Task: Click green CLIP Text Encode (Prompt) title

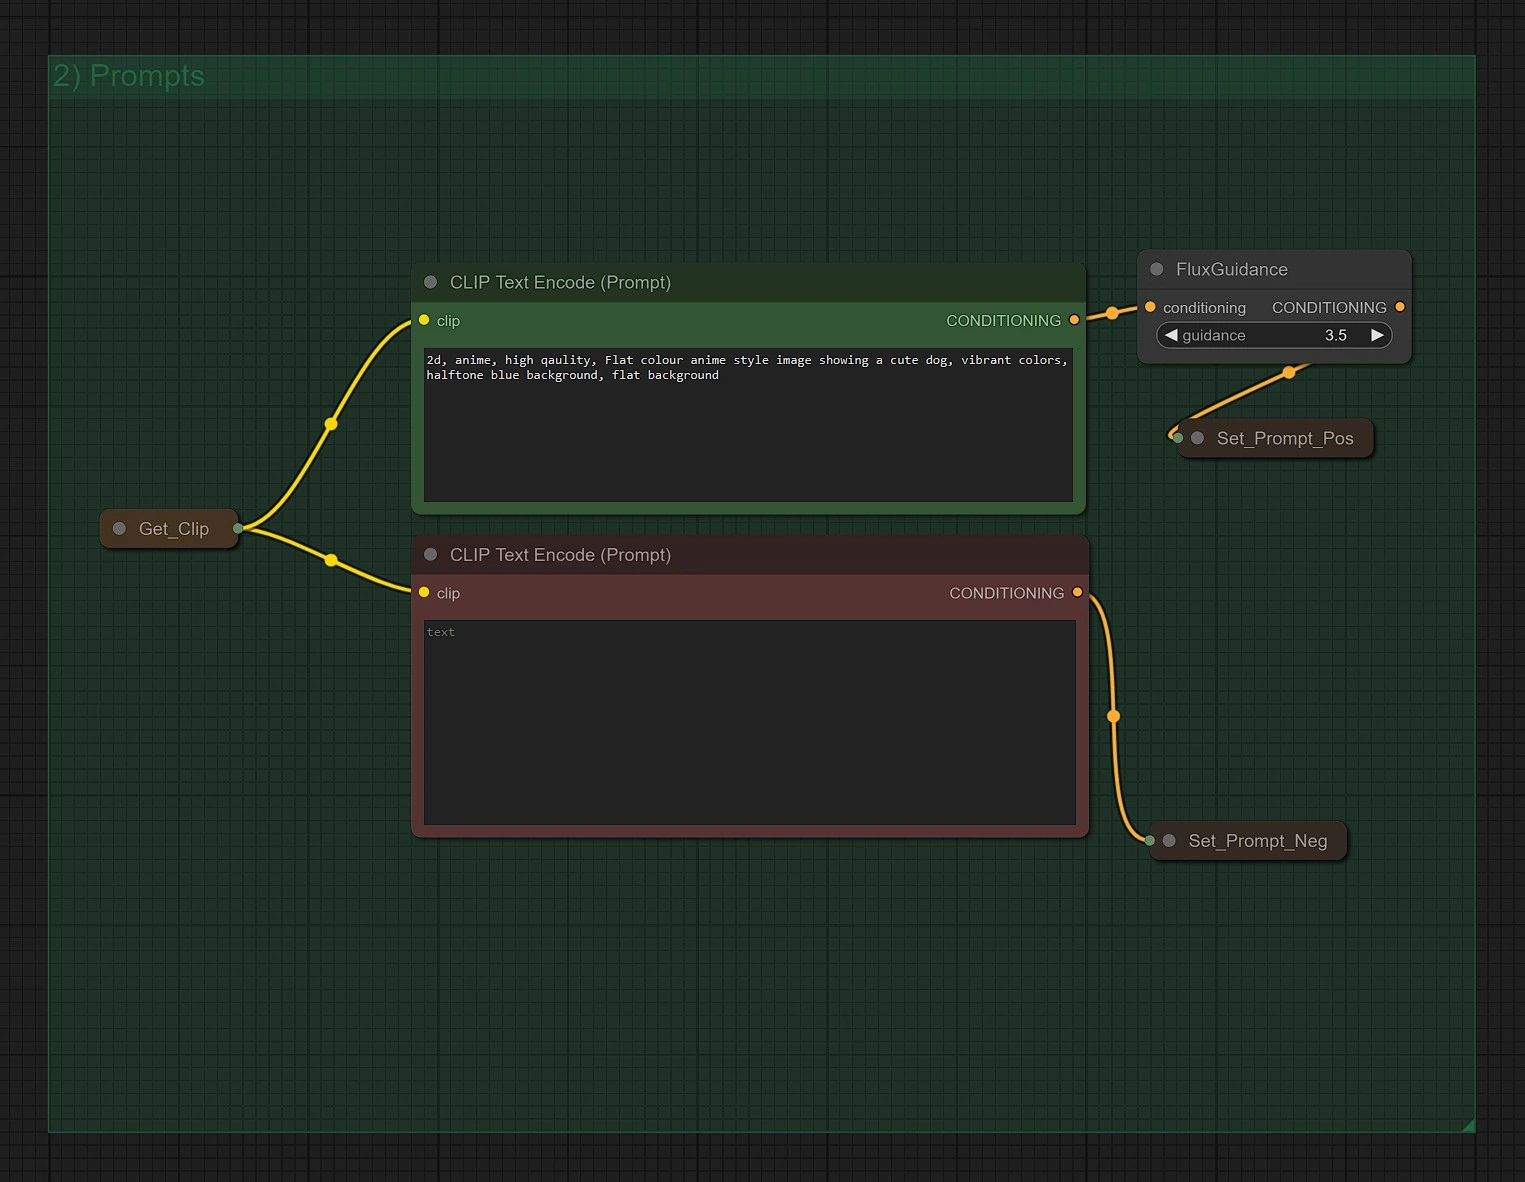Action: (x=560, y=282)
